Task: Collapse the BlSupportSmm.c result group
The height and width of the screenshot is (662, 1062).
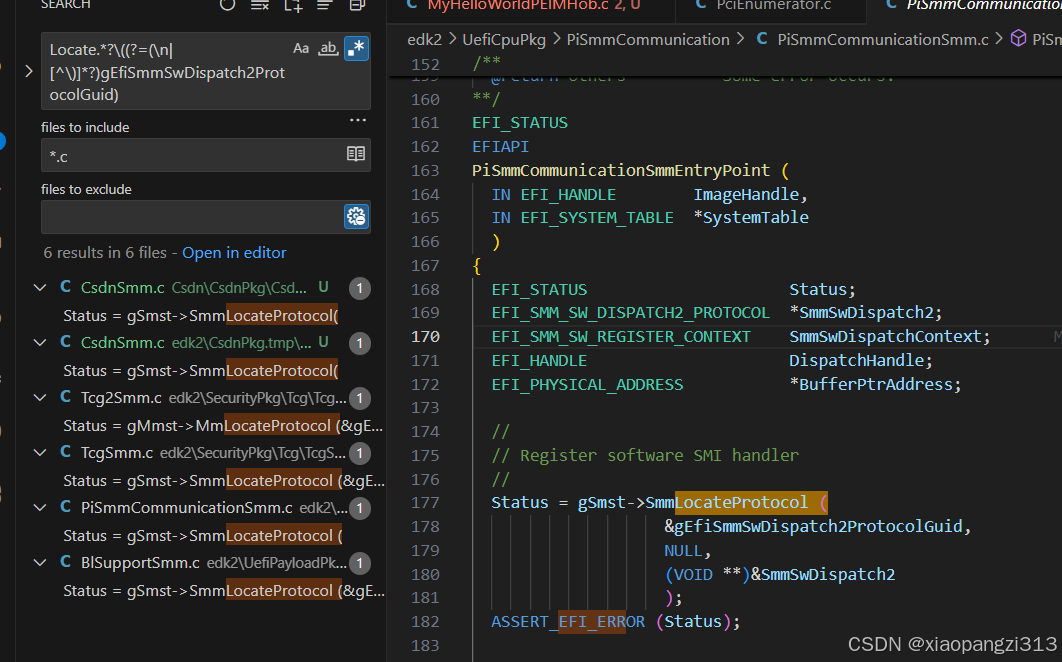Action: (40, 562)
